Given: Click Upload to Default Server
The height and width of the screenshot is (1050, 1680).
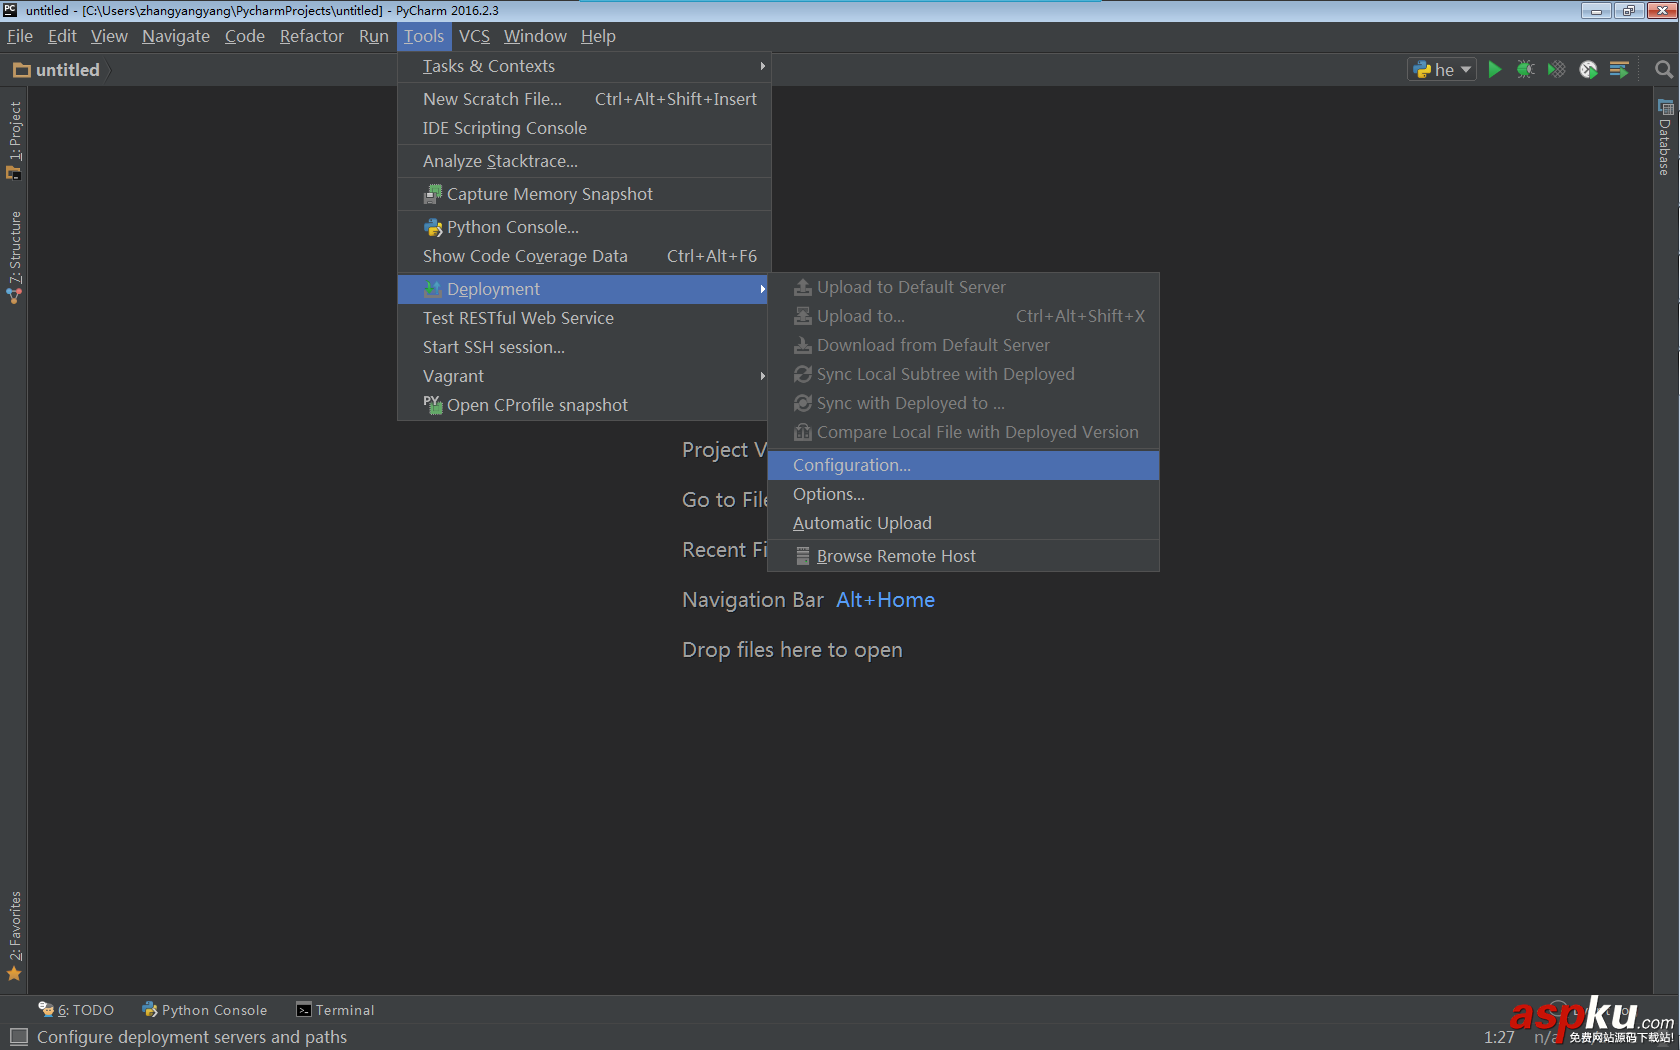Looking at the screenshot, I should point(963,287).
